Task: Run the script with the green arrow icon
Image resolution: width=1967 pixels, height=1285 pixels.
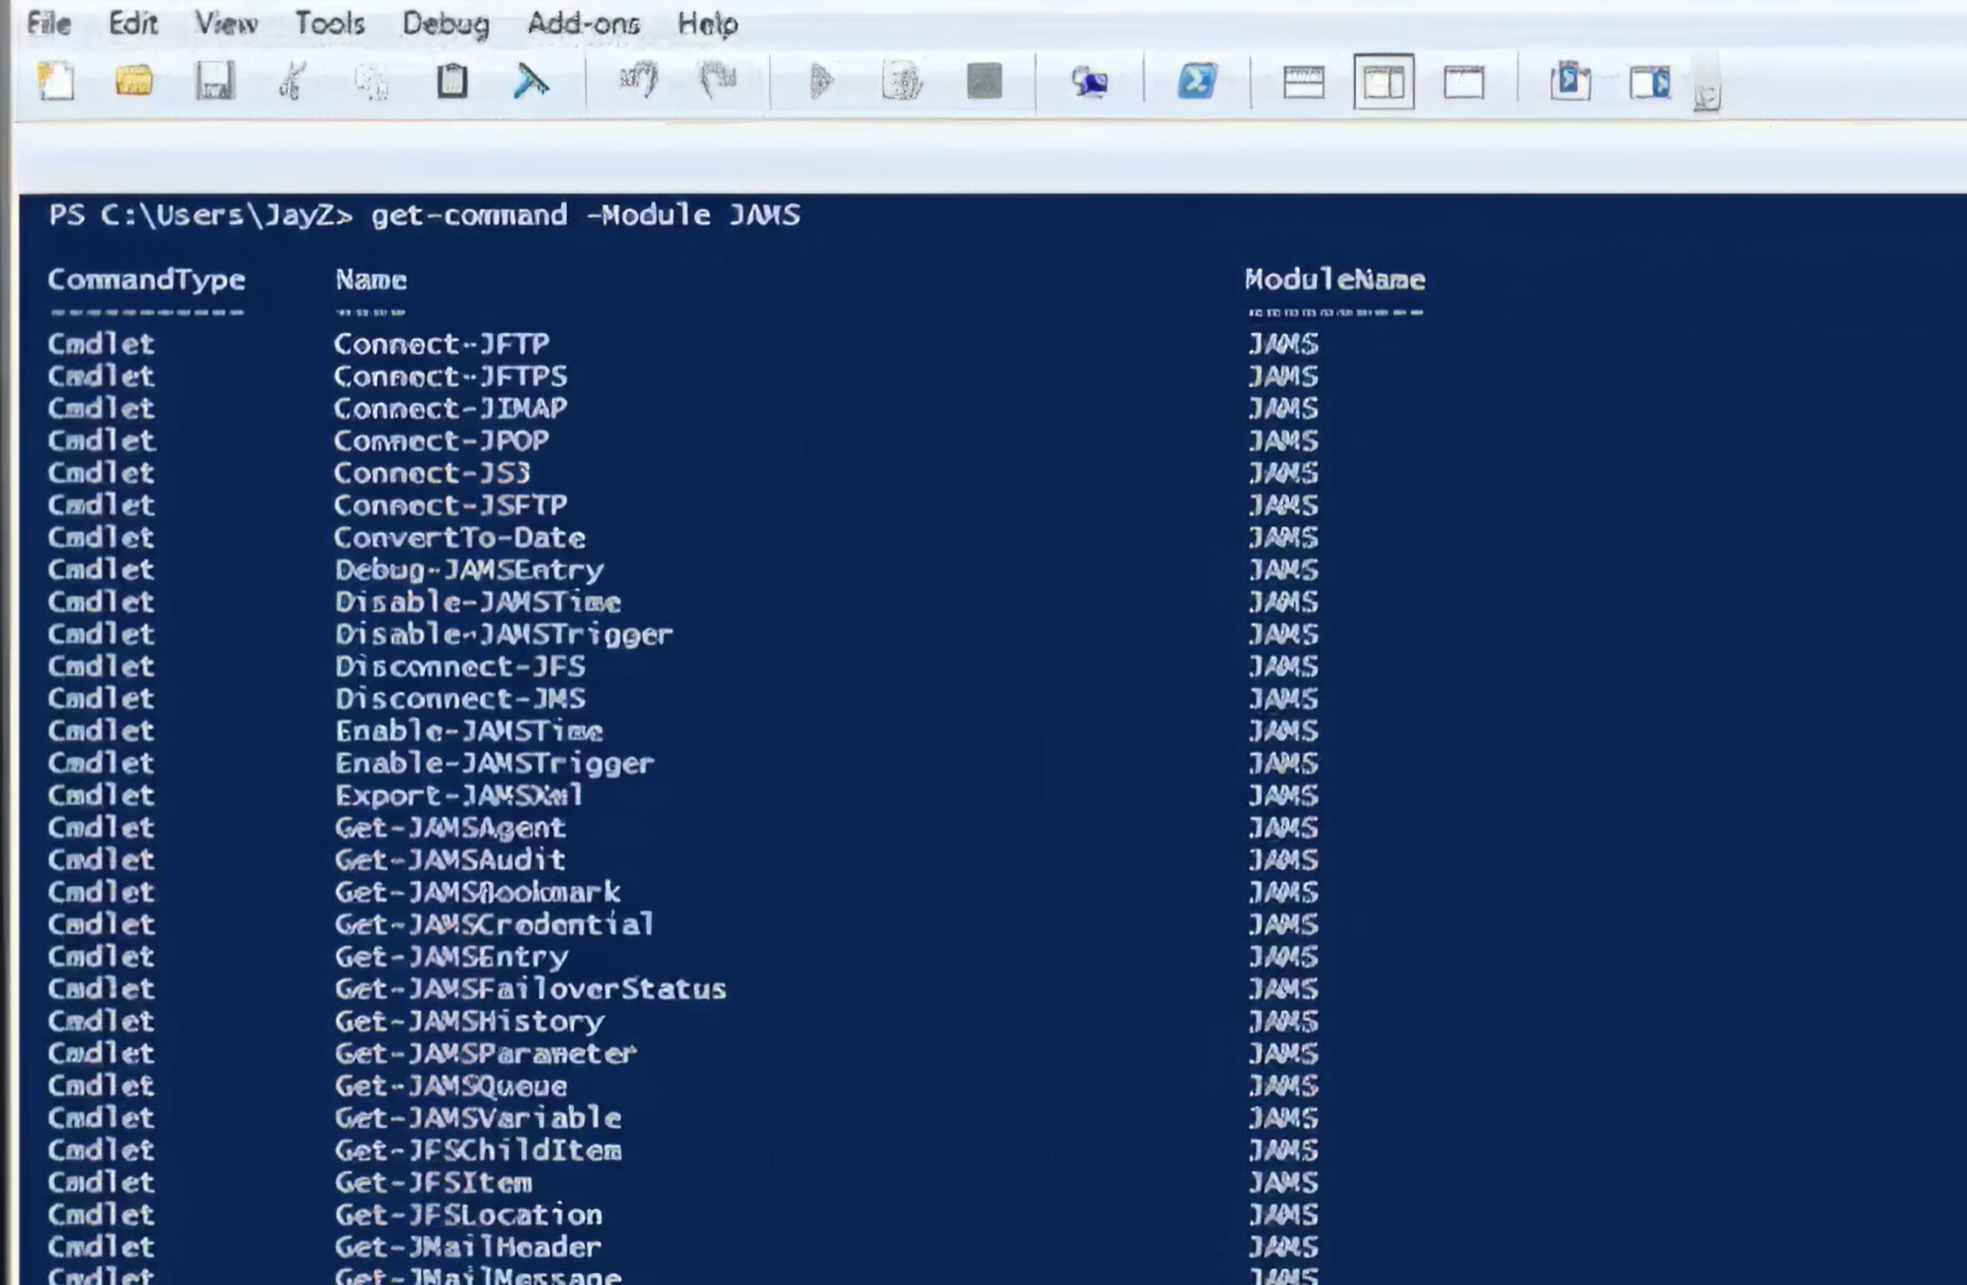Action: (x=822, y=84)
